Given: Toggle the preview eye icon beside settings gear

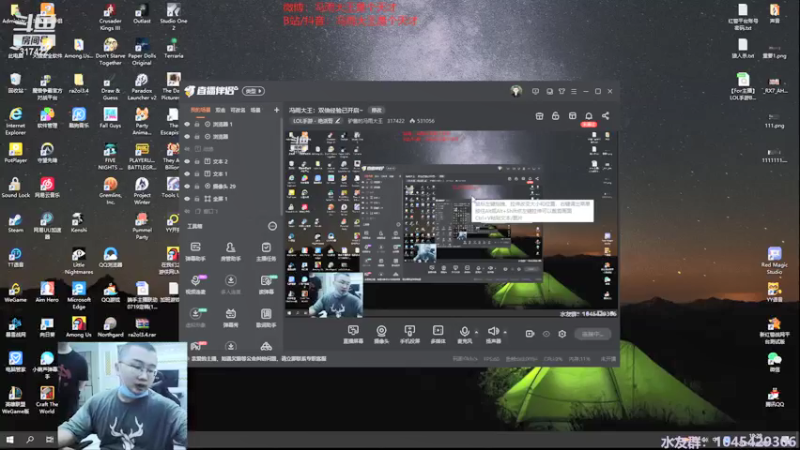Looking at the screenshot, I should coord(546,334).
